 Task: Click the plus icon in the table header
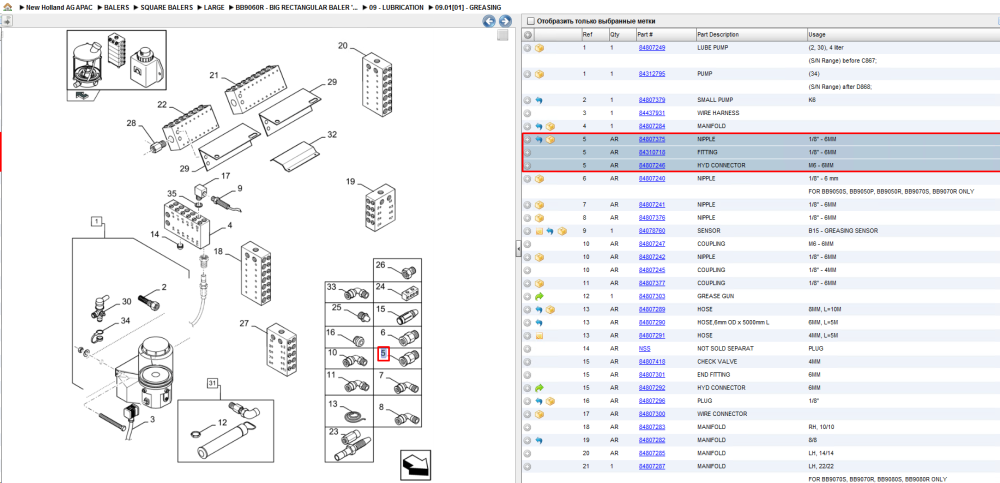tap(527, 34)
